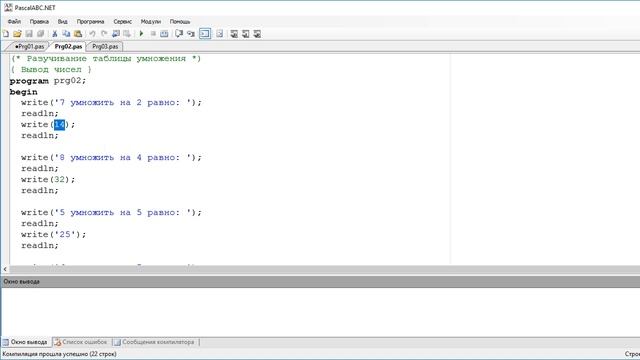Click the write(32); line
This screenshot has width=640, height=360.
point(48,180)
